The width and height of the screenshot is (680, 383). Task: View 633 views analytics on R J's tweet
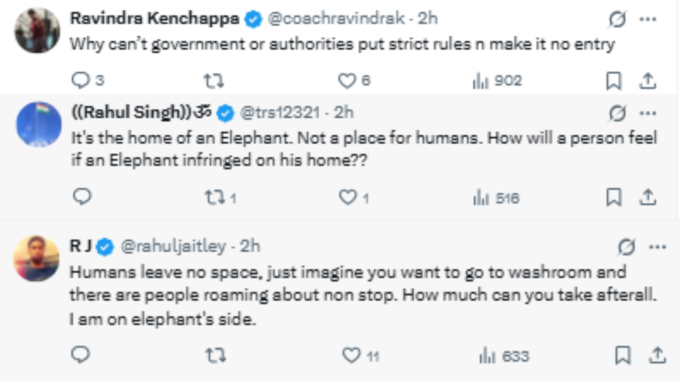(x=504, y=356)
